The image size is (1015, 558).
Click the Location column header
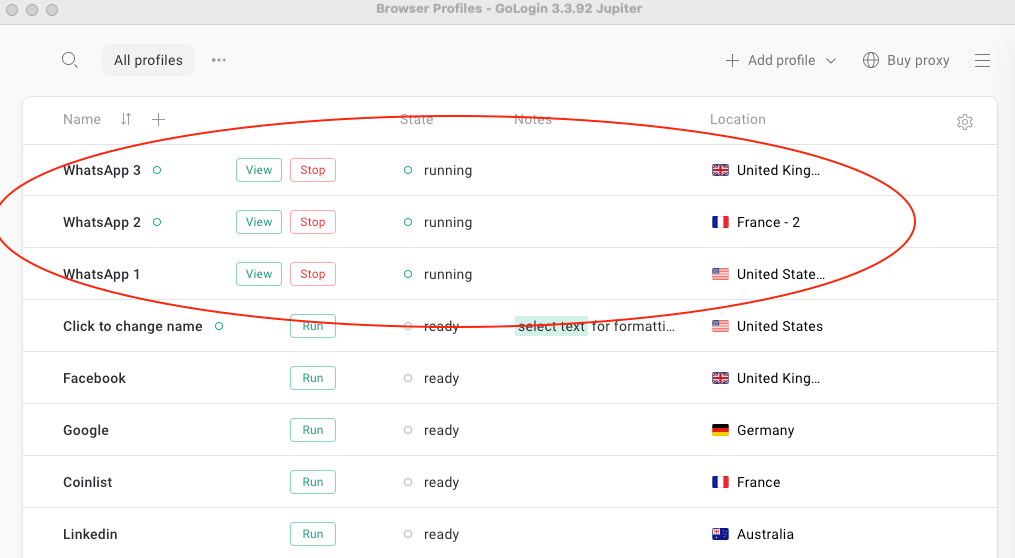pos(737,119)
